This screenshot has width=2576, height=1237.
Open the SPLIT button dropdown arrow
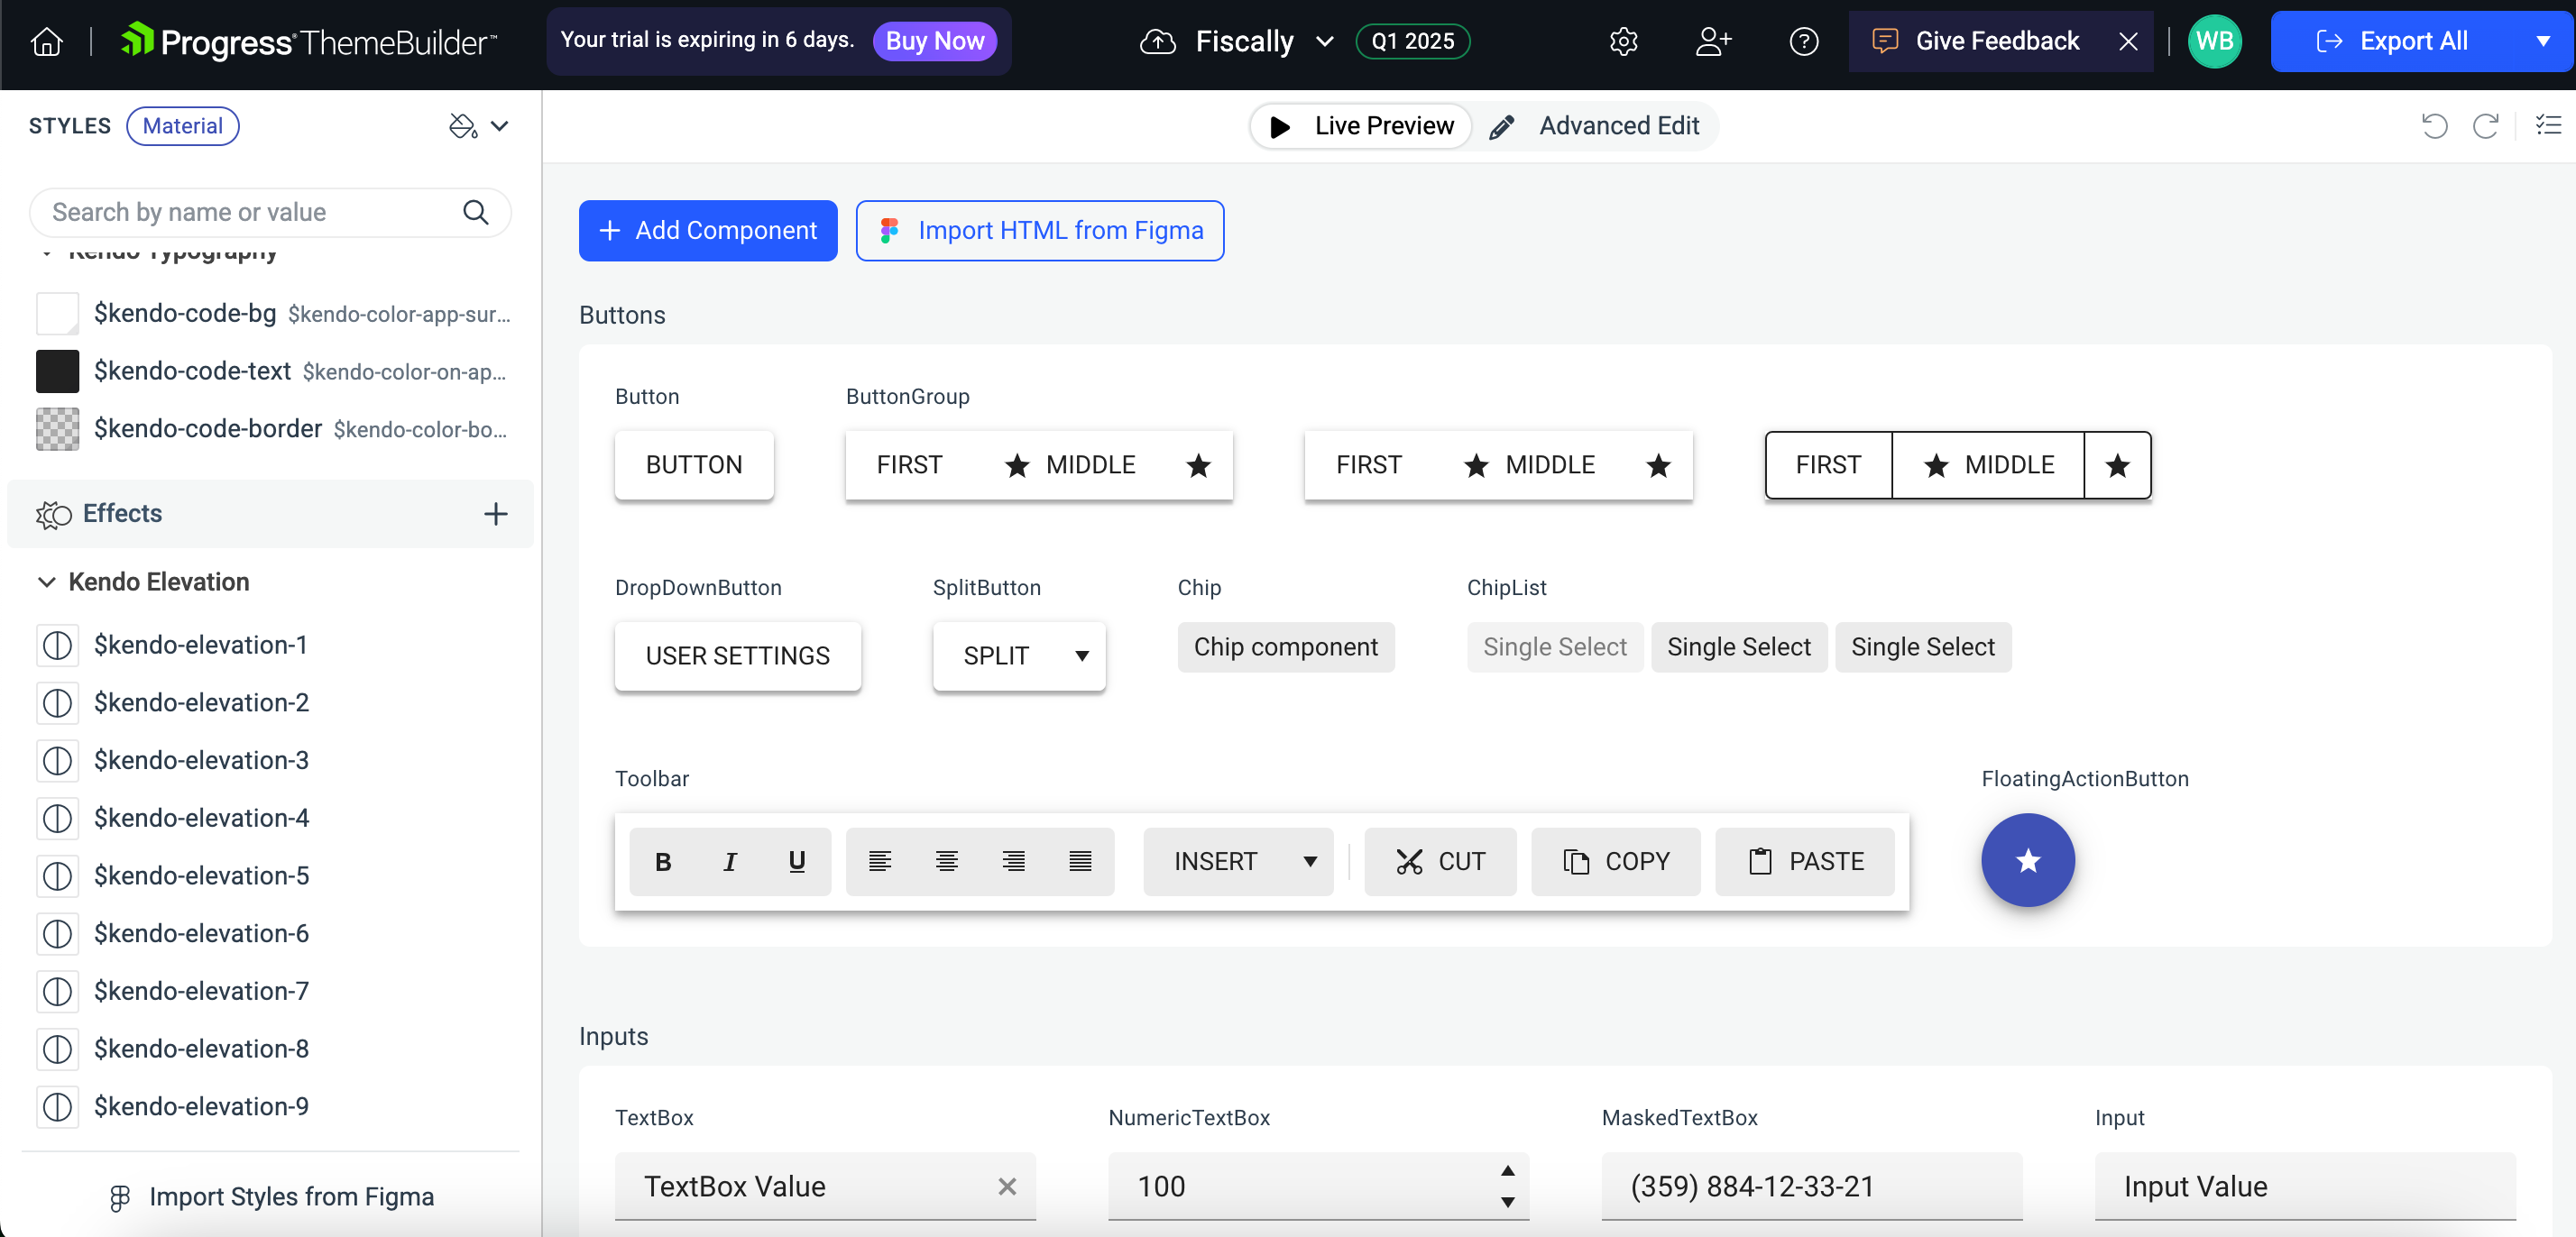pyautogui.click(x=1082, y=656)
